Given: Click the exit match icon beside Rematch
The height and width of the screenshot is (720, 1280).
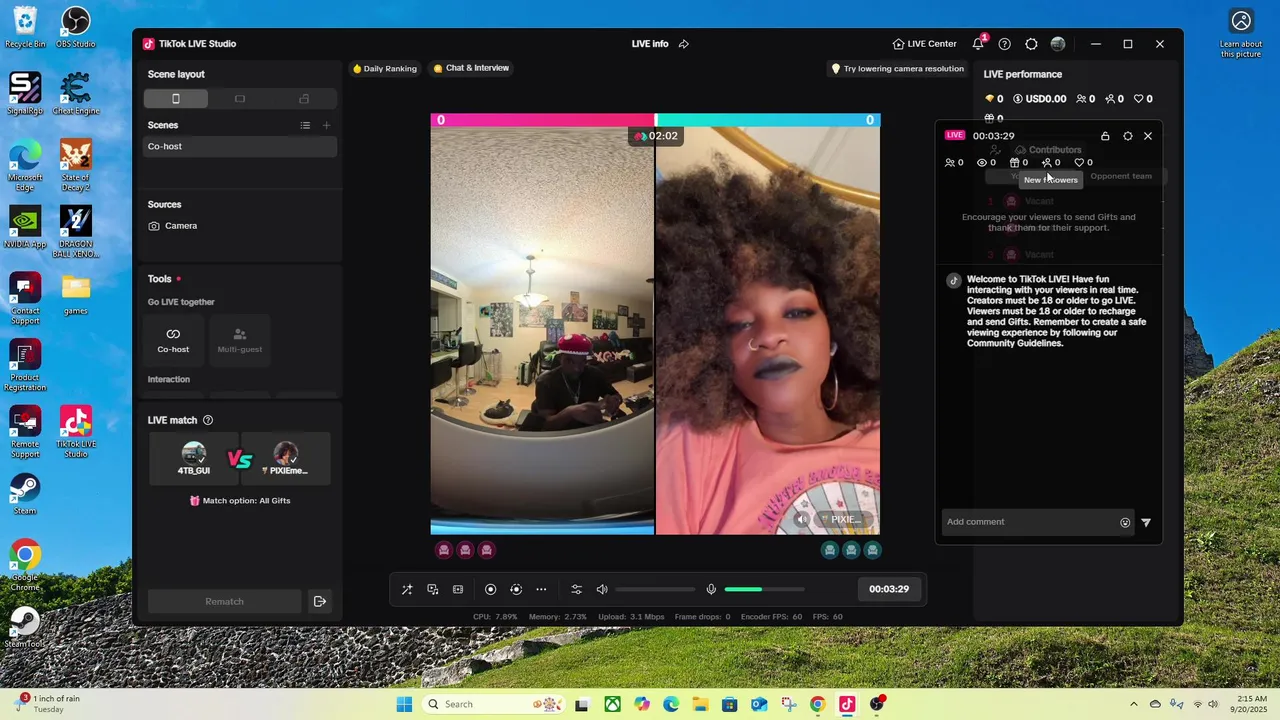Looking at the screenshot, I should click(x=320, y=601).
